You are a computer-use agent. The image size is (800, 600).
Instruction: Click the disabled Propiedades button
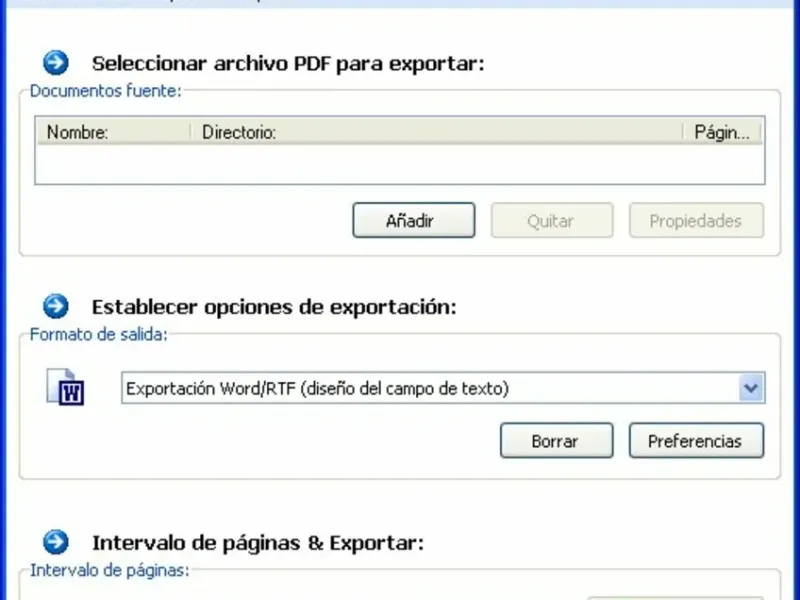pos(696,220)
